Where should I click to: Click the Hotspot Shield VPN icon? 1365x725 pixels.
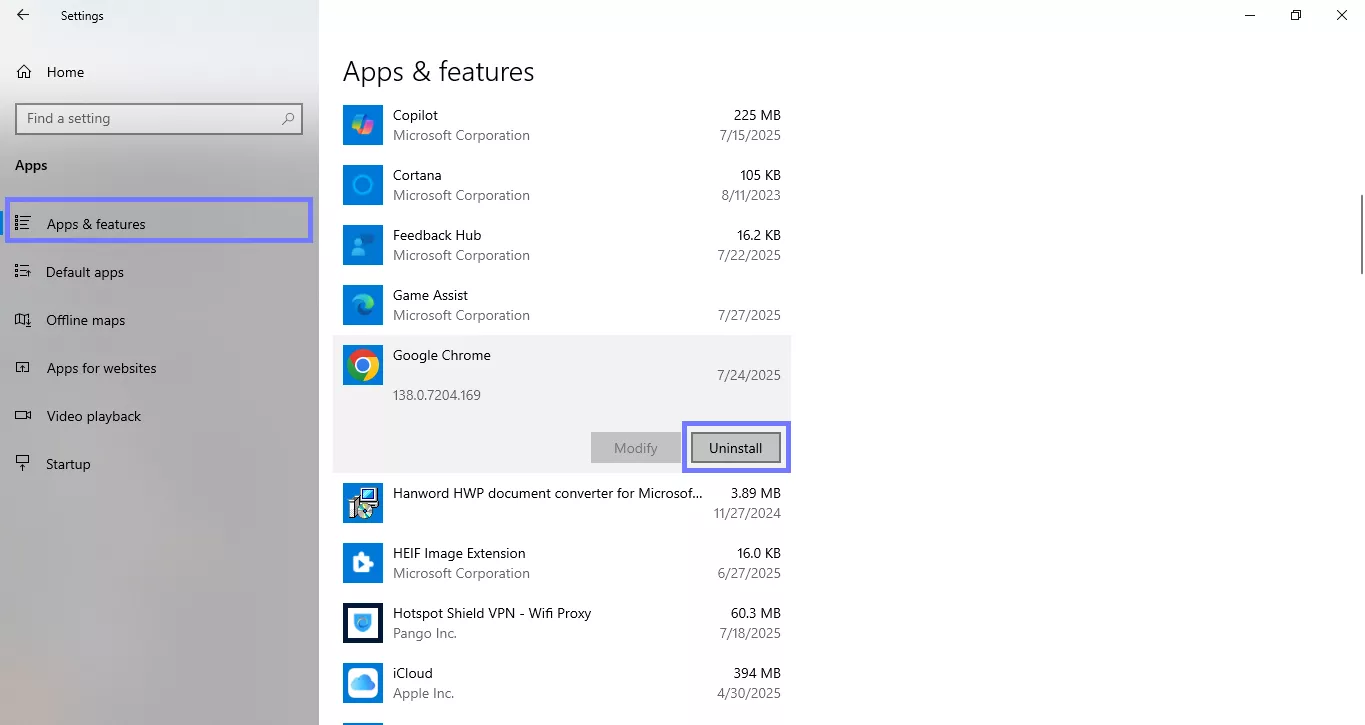coord(362,623)
